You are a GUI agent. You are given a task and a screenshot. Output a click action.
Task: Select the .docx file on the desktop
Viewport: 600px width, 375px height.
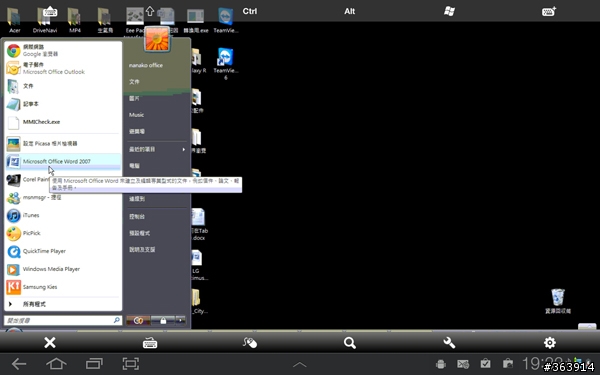[199, 225]
